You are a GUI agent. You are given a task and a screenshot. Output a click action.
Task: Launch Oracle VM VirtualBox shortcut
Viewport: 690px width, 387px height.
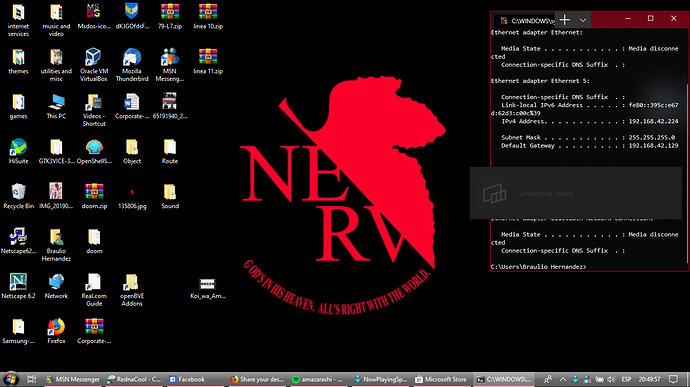94,65
